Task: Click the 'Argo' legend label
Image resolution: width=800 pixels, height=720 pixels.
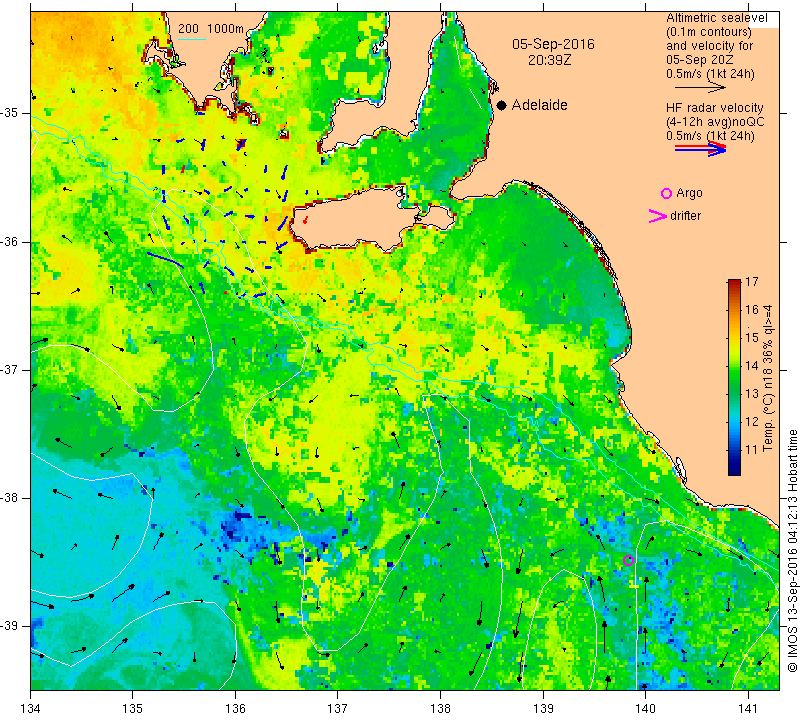Action: (x=689, y=193)
